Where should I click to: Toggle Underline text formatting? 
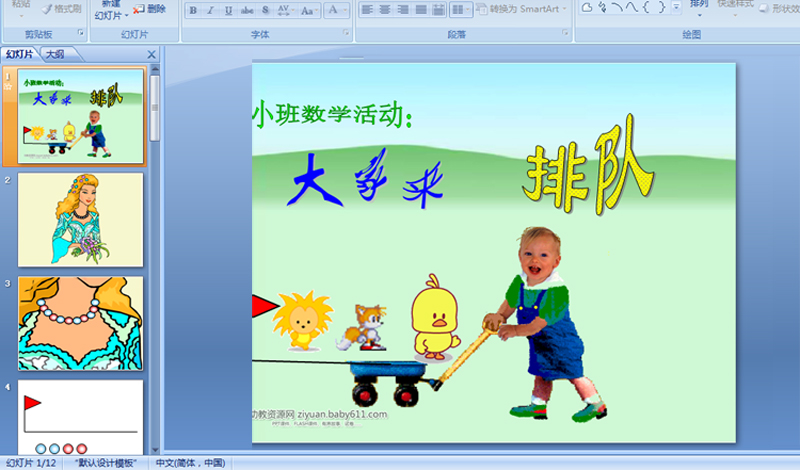pos(228,10)
